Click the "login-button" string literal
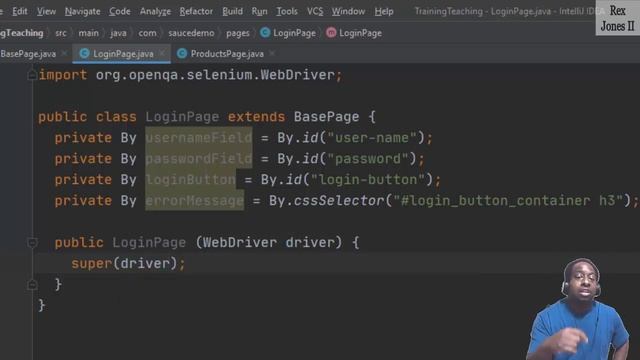This screenshot has height=360, width=640. coord(368,180)
